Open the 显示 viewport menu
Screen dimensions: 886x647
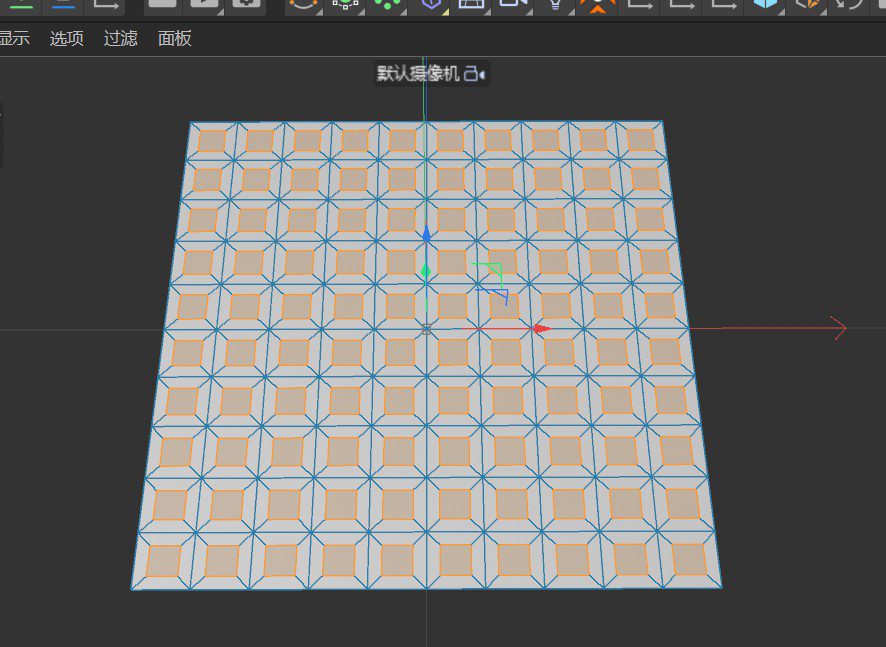point(14,38)
